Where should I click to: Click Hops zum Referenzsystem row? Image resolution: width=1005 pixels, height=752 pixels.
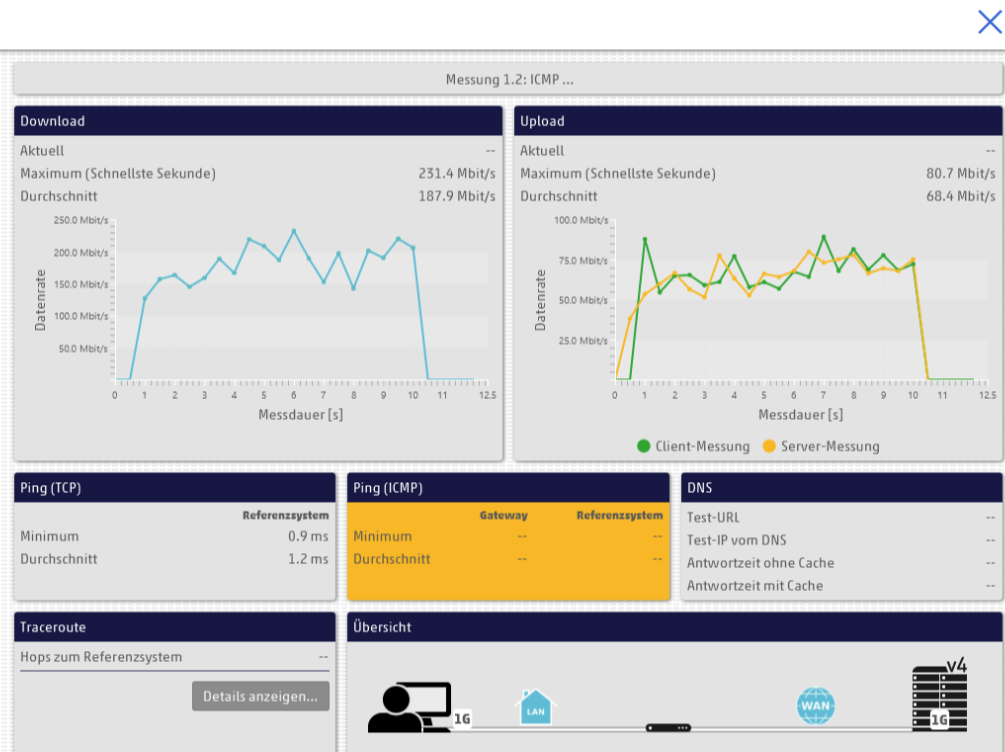[x=174, y=657]
